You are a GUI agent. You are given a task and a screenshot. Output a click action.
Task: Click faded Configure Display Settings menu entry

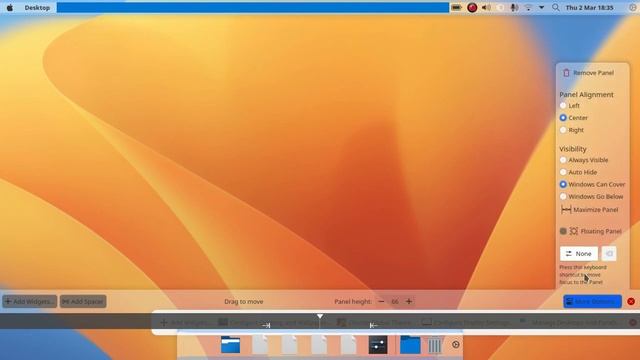click(466, 322)
